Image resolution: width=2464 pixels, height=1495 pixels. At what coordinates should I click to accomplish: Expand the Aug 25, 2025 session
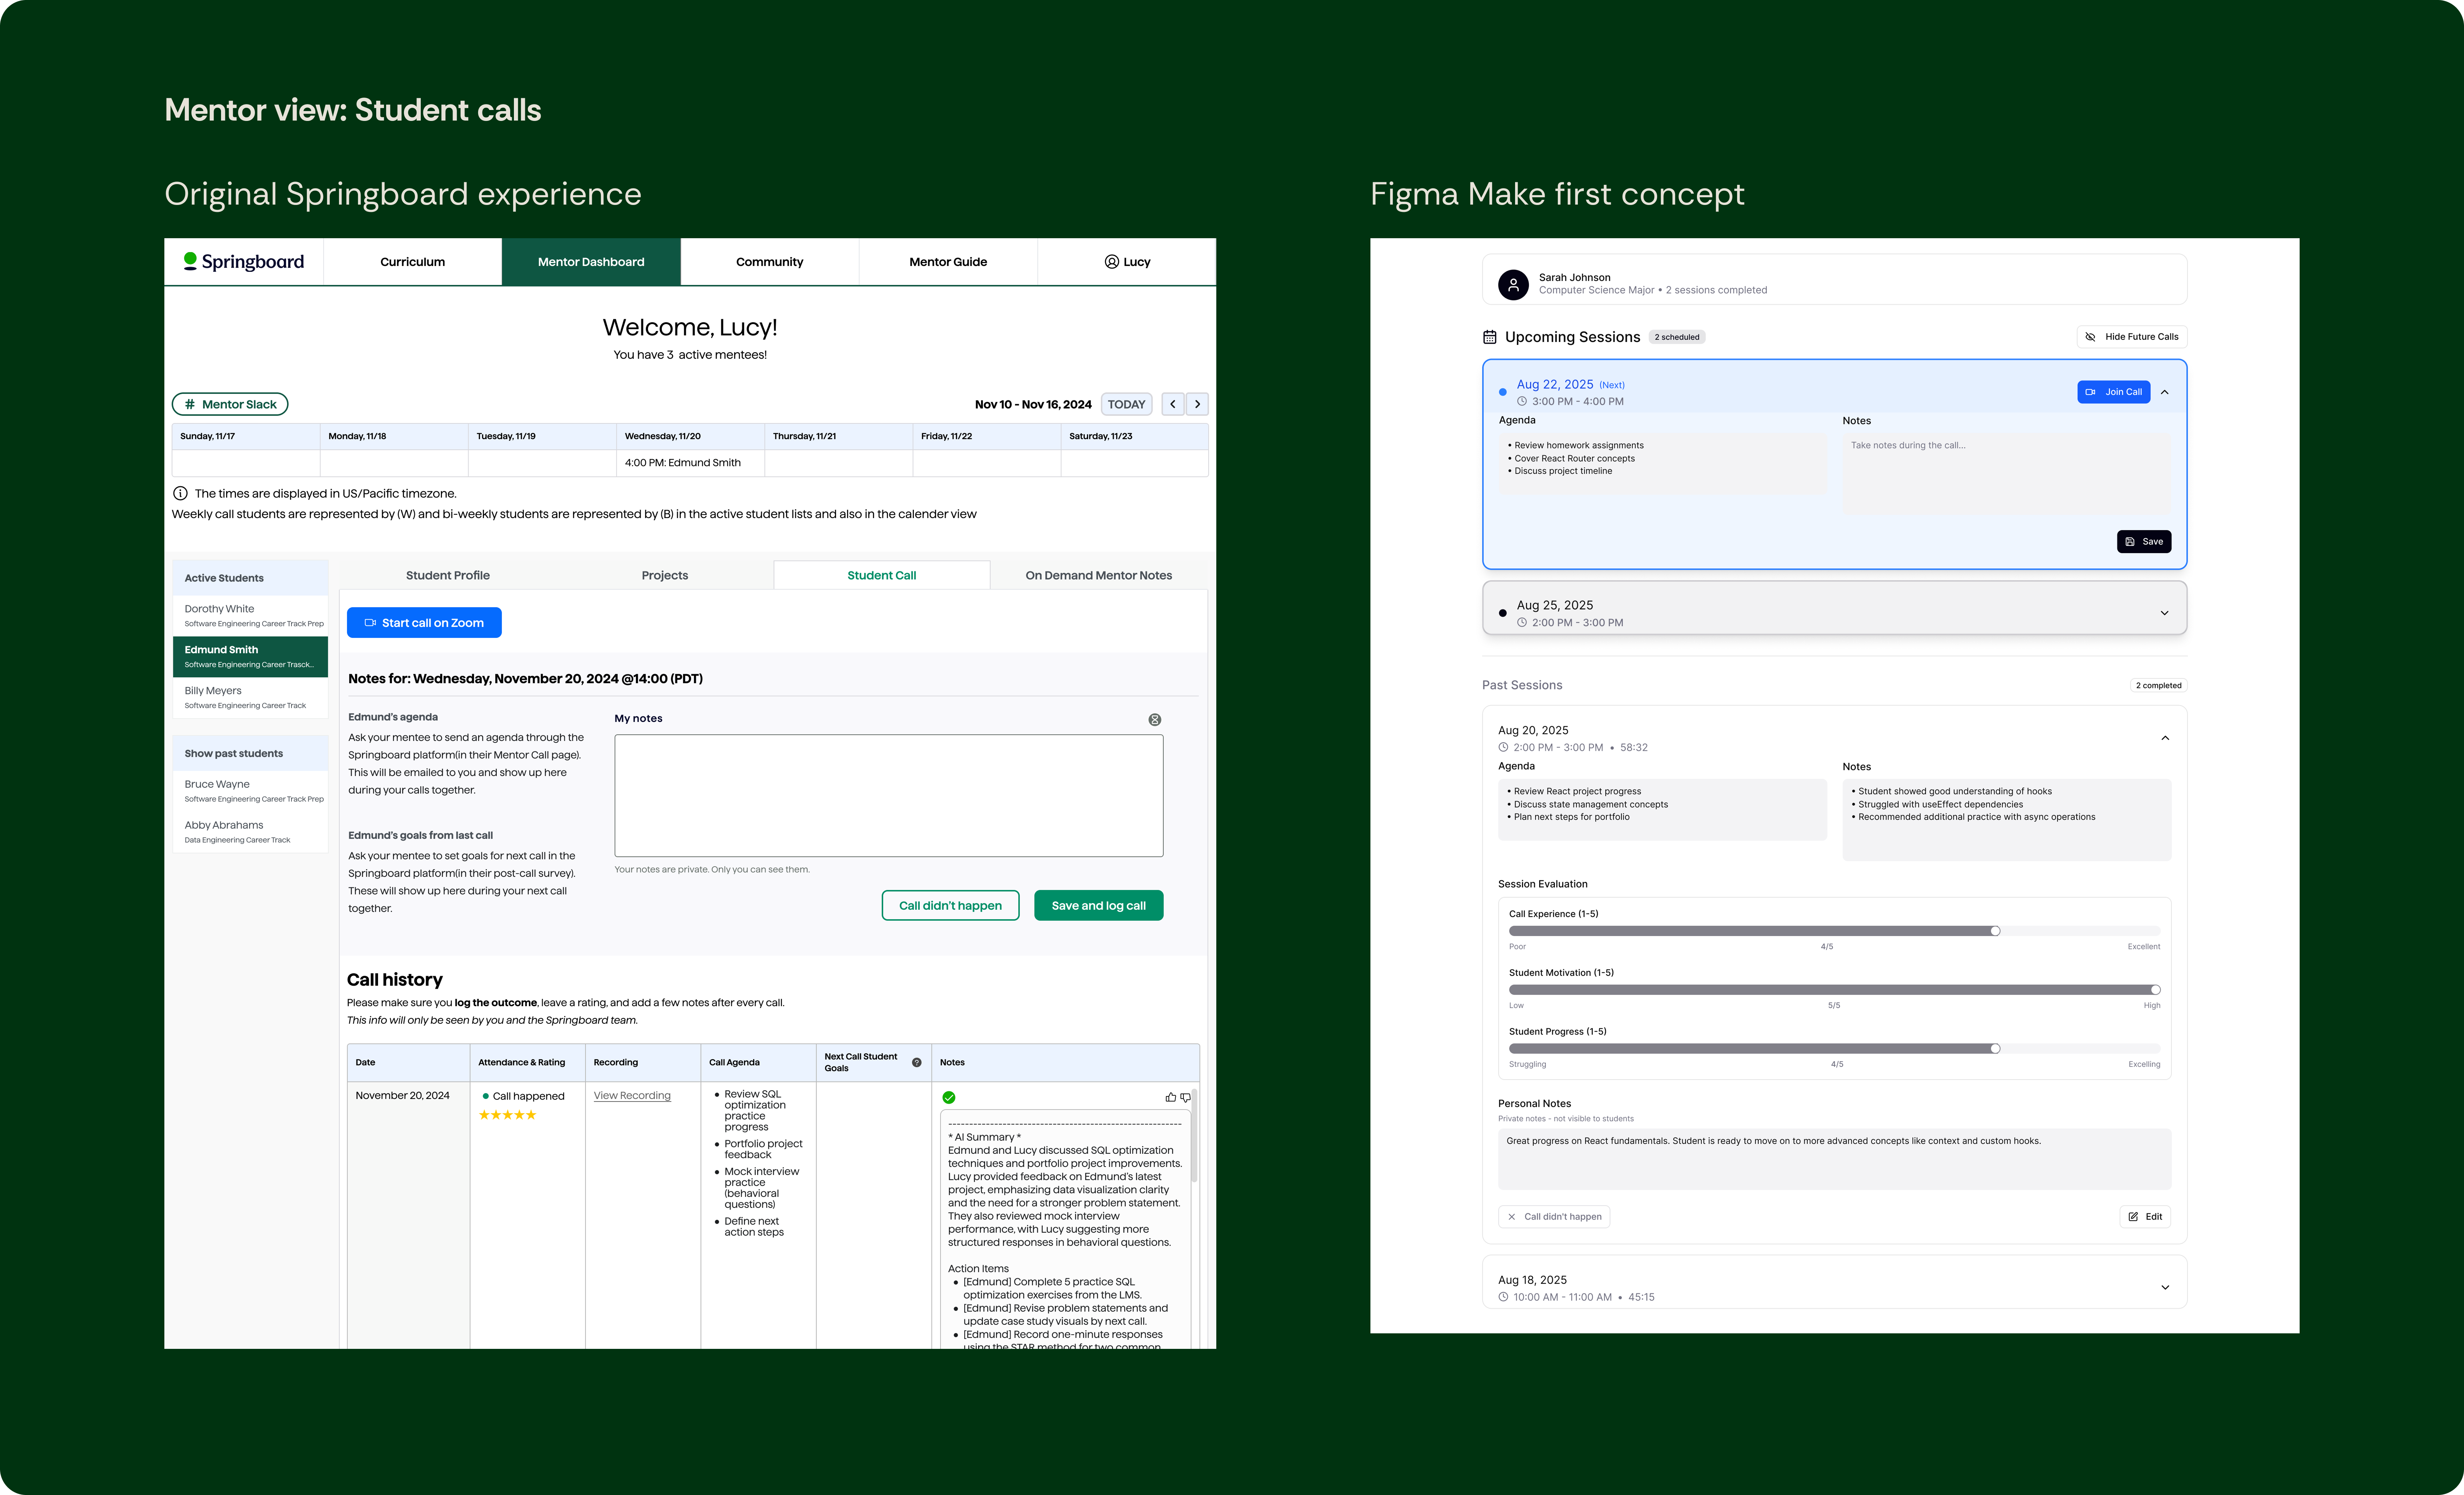click(x=2165, y=613)
